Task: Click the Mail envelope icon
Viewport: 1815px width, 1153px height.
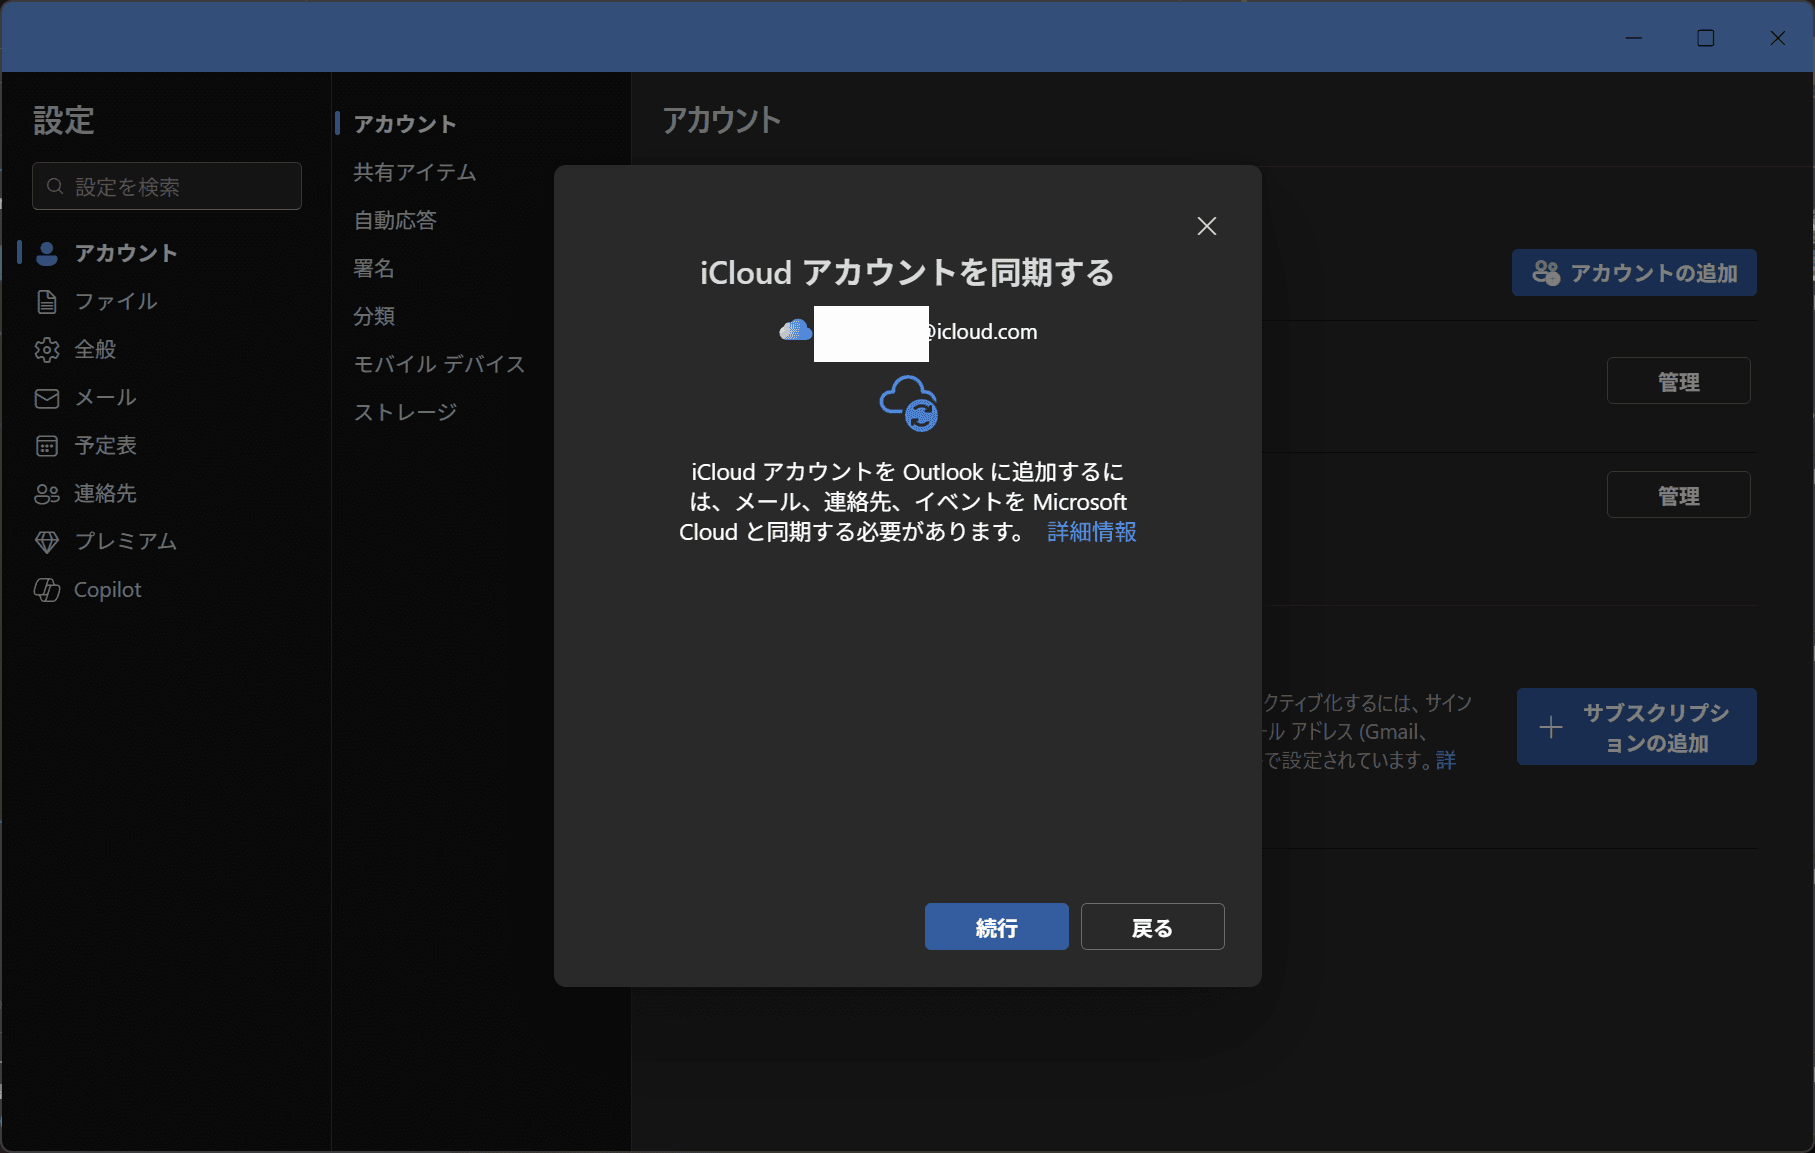Action: coord(47,398)
